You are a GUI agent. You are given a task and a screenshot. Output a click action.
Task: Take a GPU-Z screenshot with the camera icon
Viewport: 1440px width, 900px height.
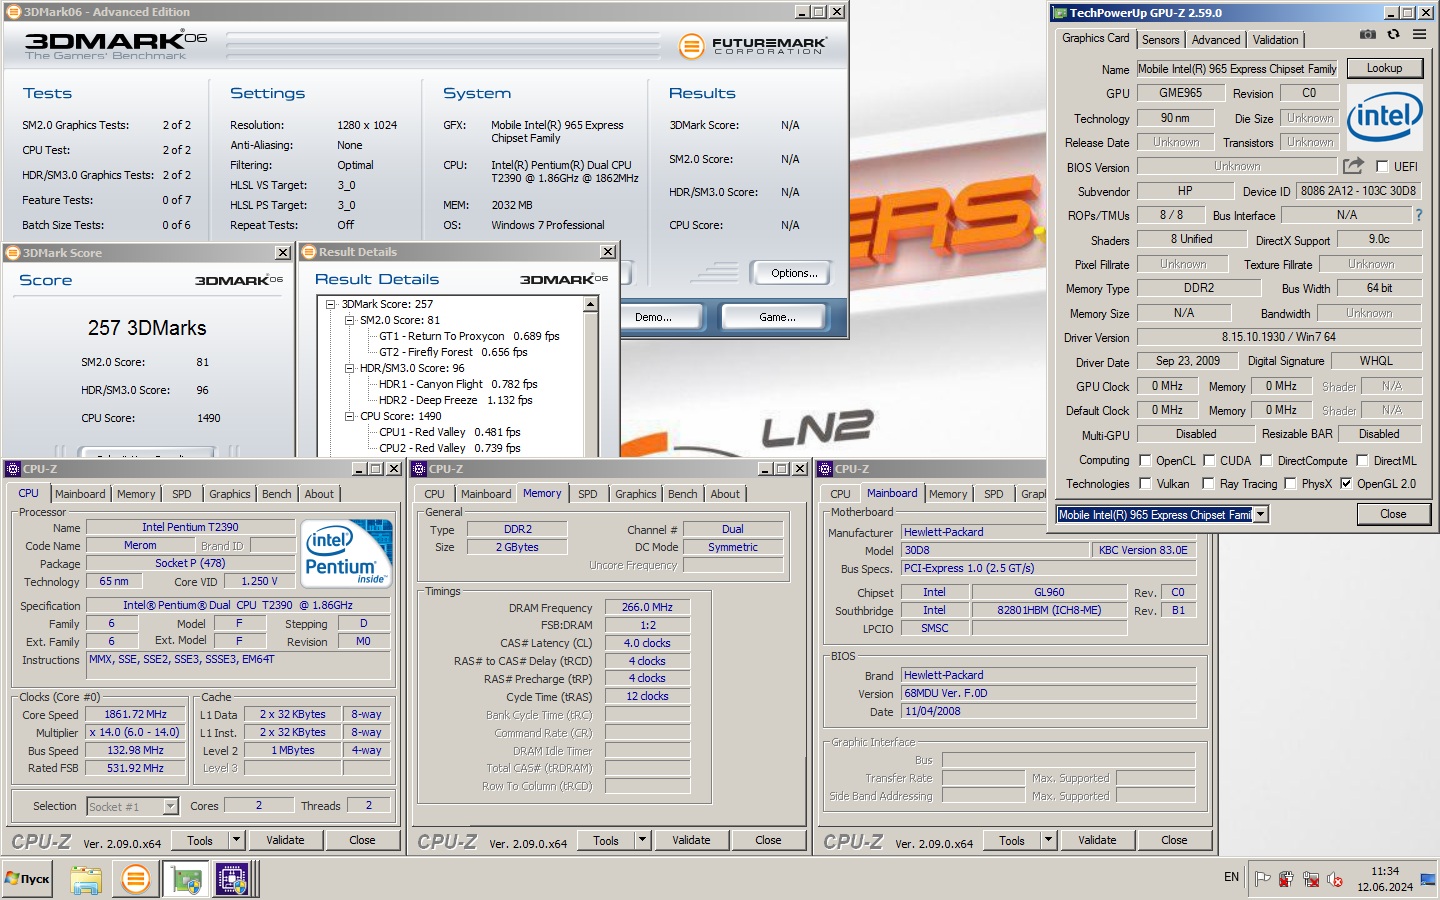pos(1368,35)
